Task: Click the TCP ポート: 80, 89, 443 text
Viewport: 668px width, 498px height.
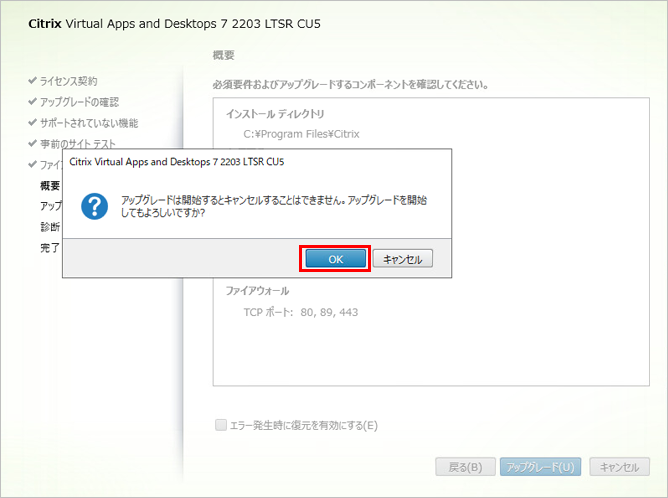Action: tap(301, 312)
